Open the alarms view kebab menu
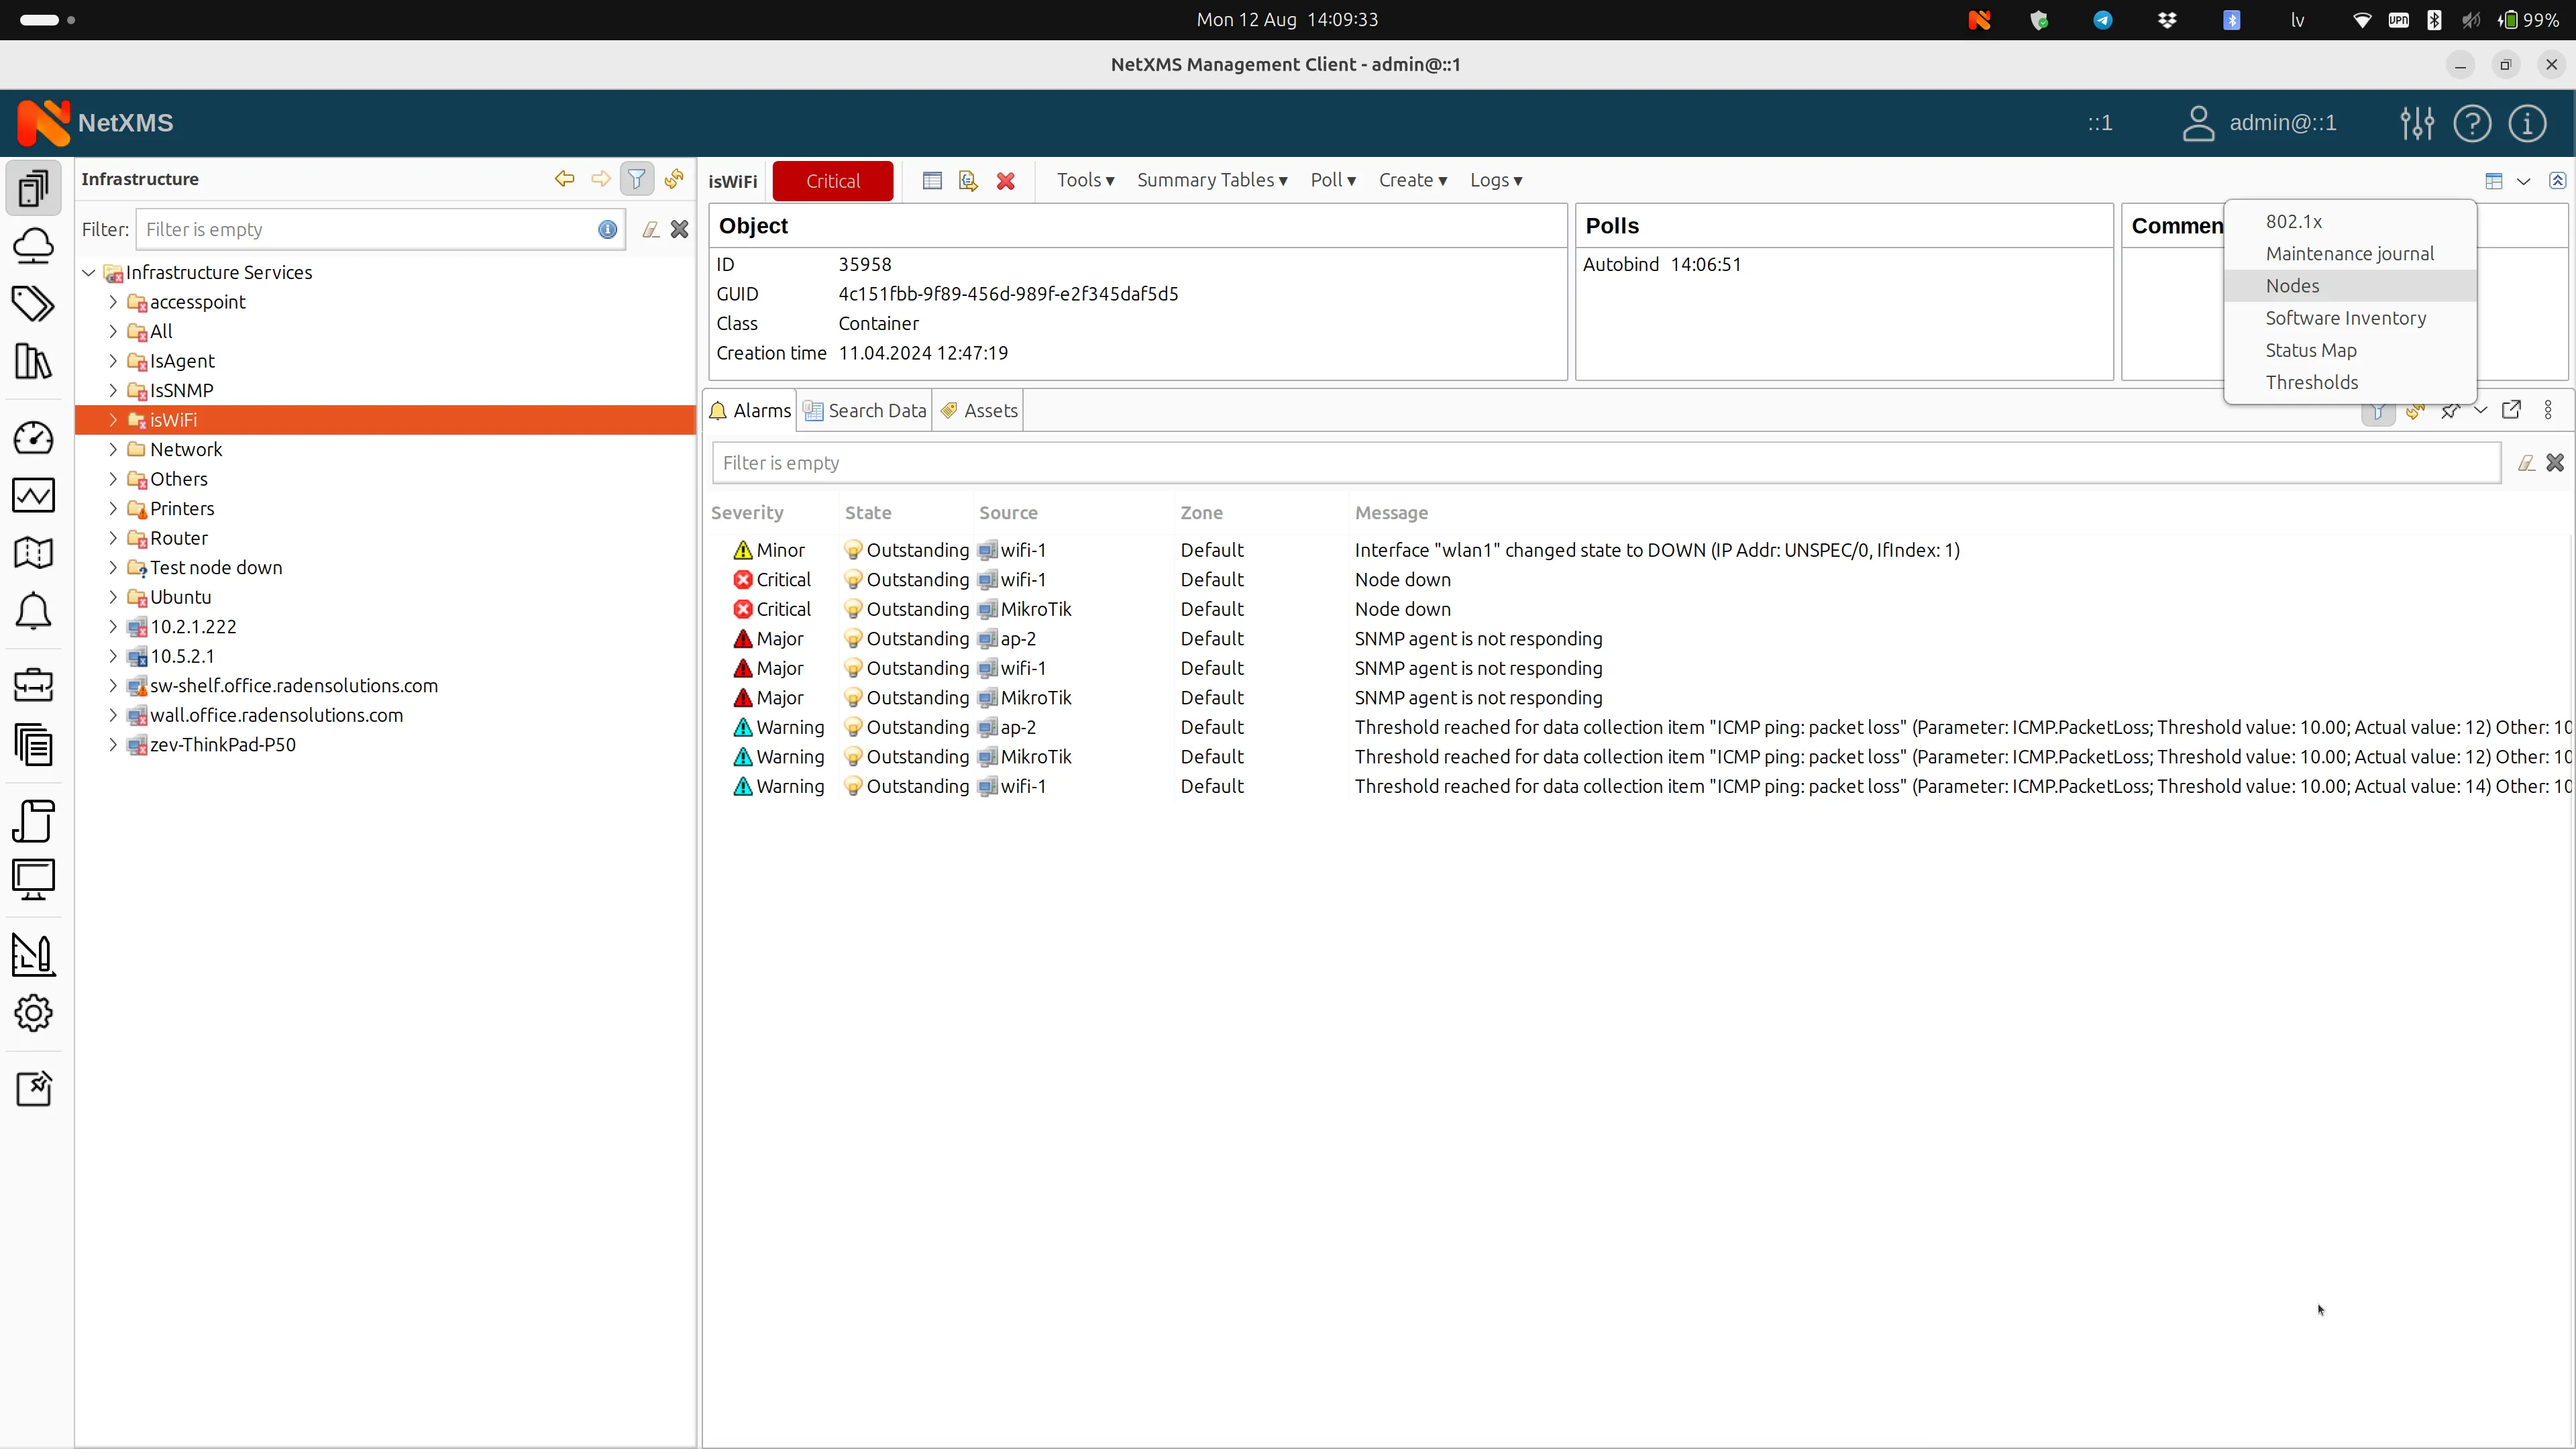The width and height of the screenshot is (2576, 1449). pos(2548,410)
